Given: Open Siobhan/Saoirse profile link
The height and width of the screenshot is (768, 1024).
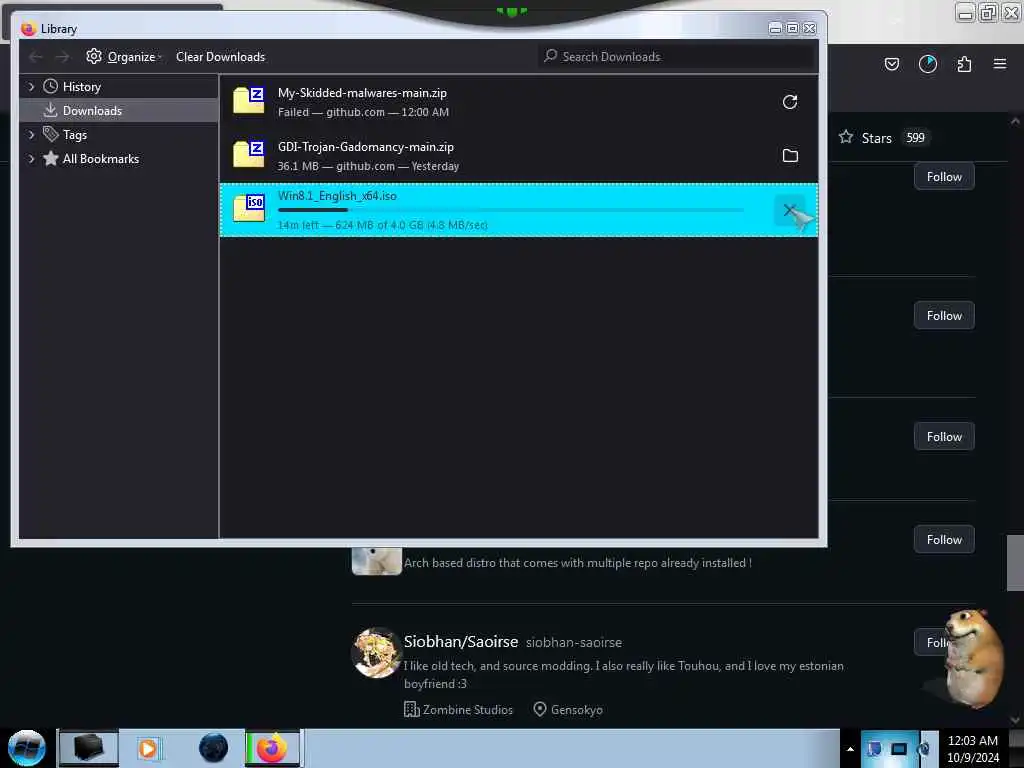Looking at the screenshot, I should pos(460,642).
